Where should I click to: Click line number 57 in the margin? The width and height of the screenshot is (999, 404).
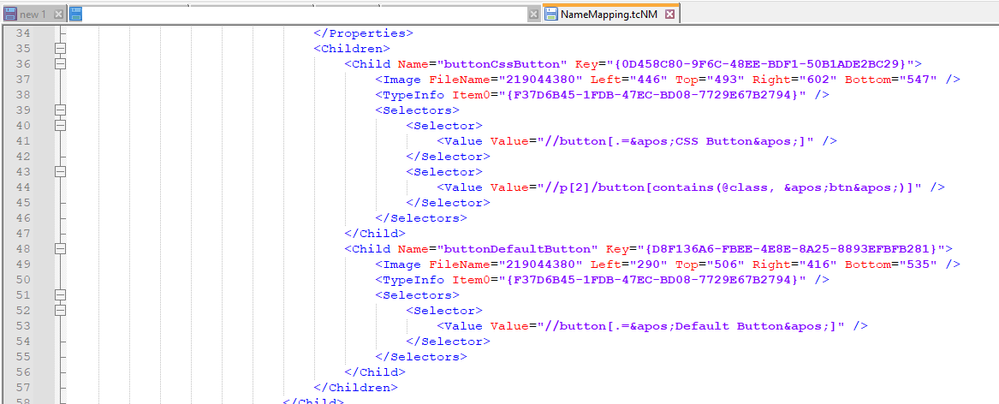click(x=25, y=388)
